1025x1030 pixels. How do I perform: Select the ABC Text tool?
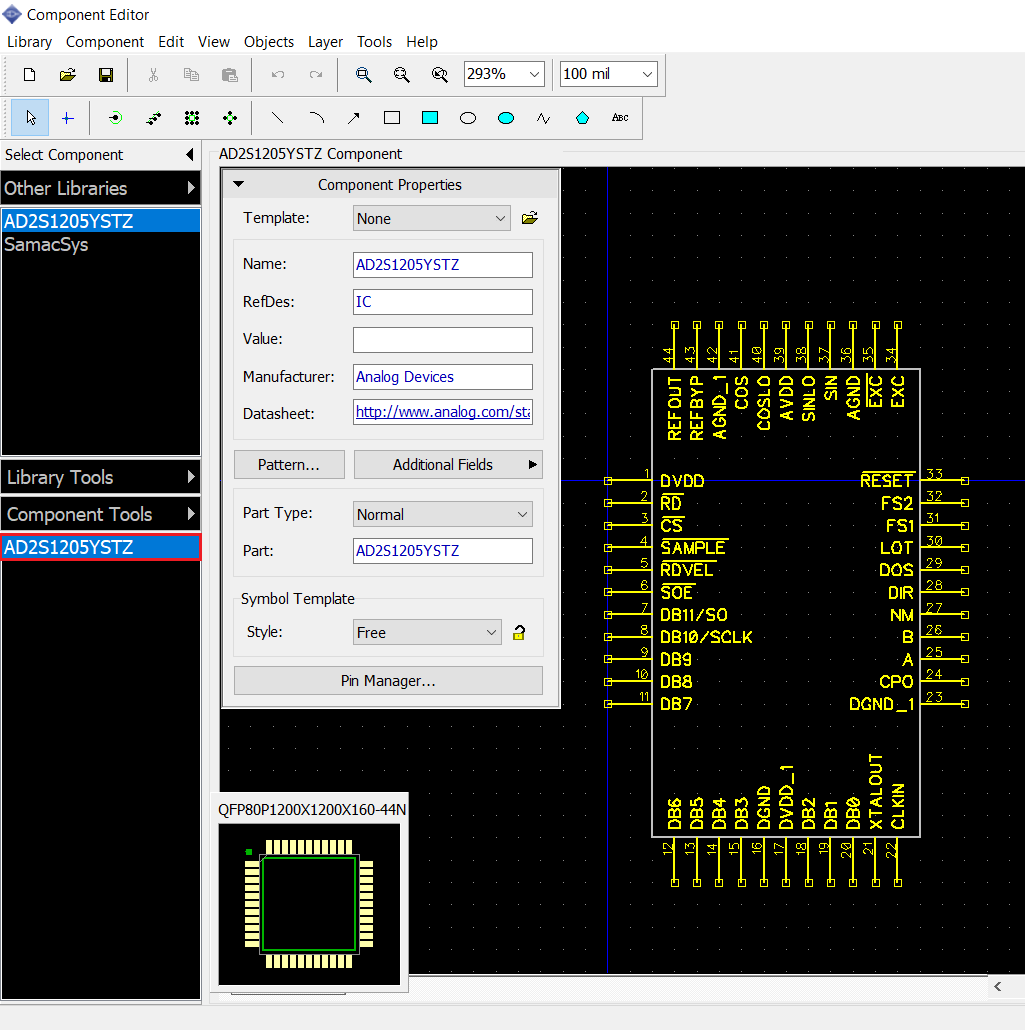(x=620, y=118)
